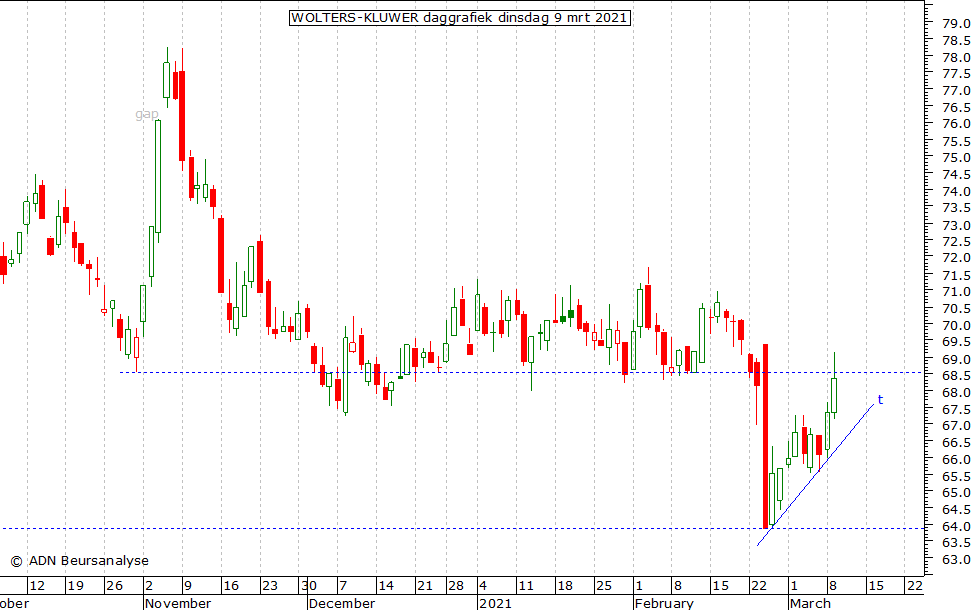Click the 77.5 price axis label
Image resolution: width=975 pixels, height=610 pixels.
(956, 74)
